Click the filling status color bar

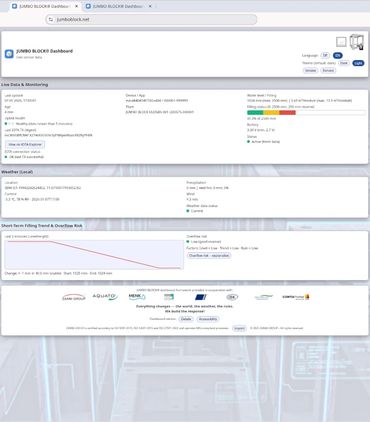(306, 113)
